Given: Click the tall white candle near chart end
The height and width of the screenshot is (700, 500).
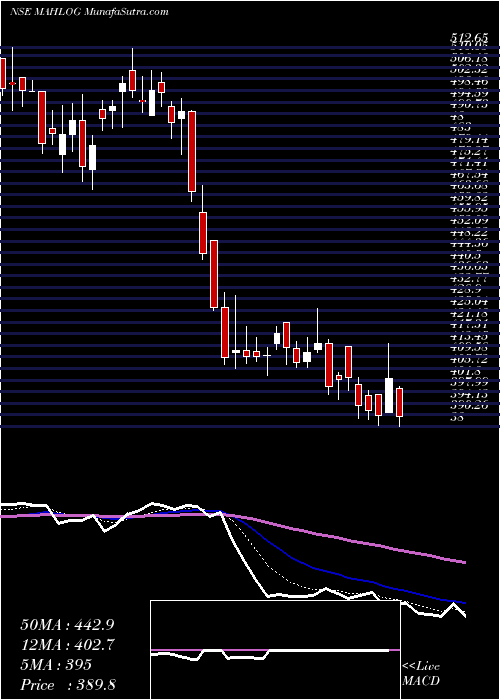Looking at the screenshot, I should 389,396.
